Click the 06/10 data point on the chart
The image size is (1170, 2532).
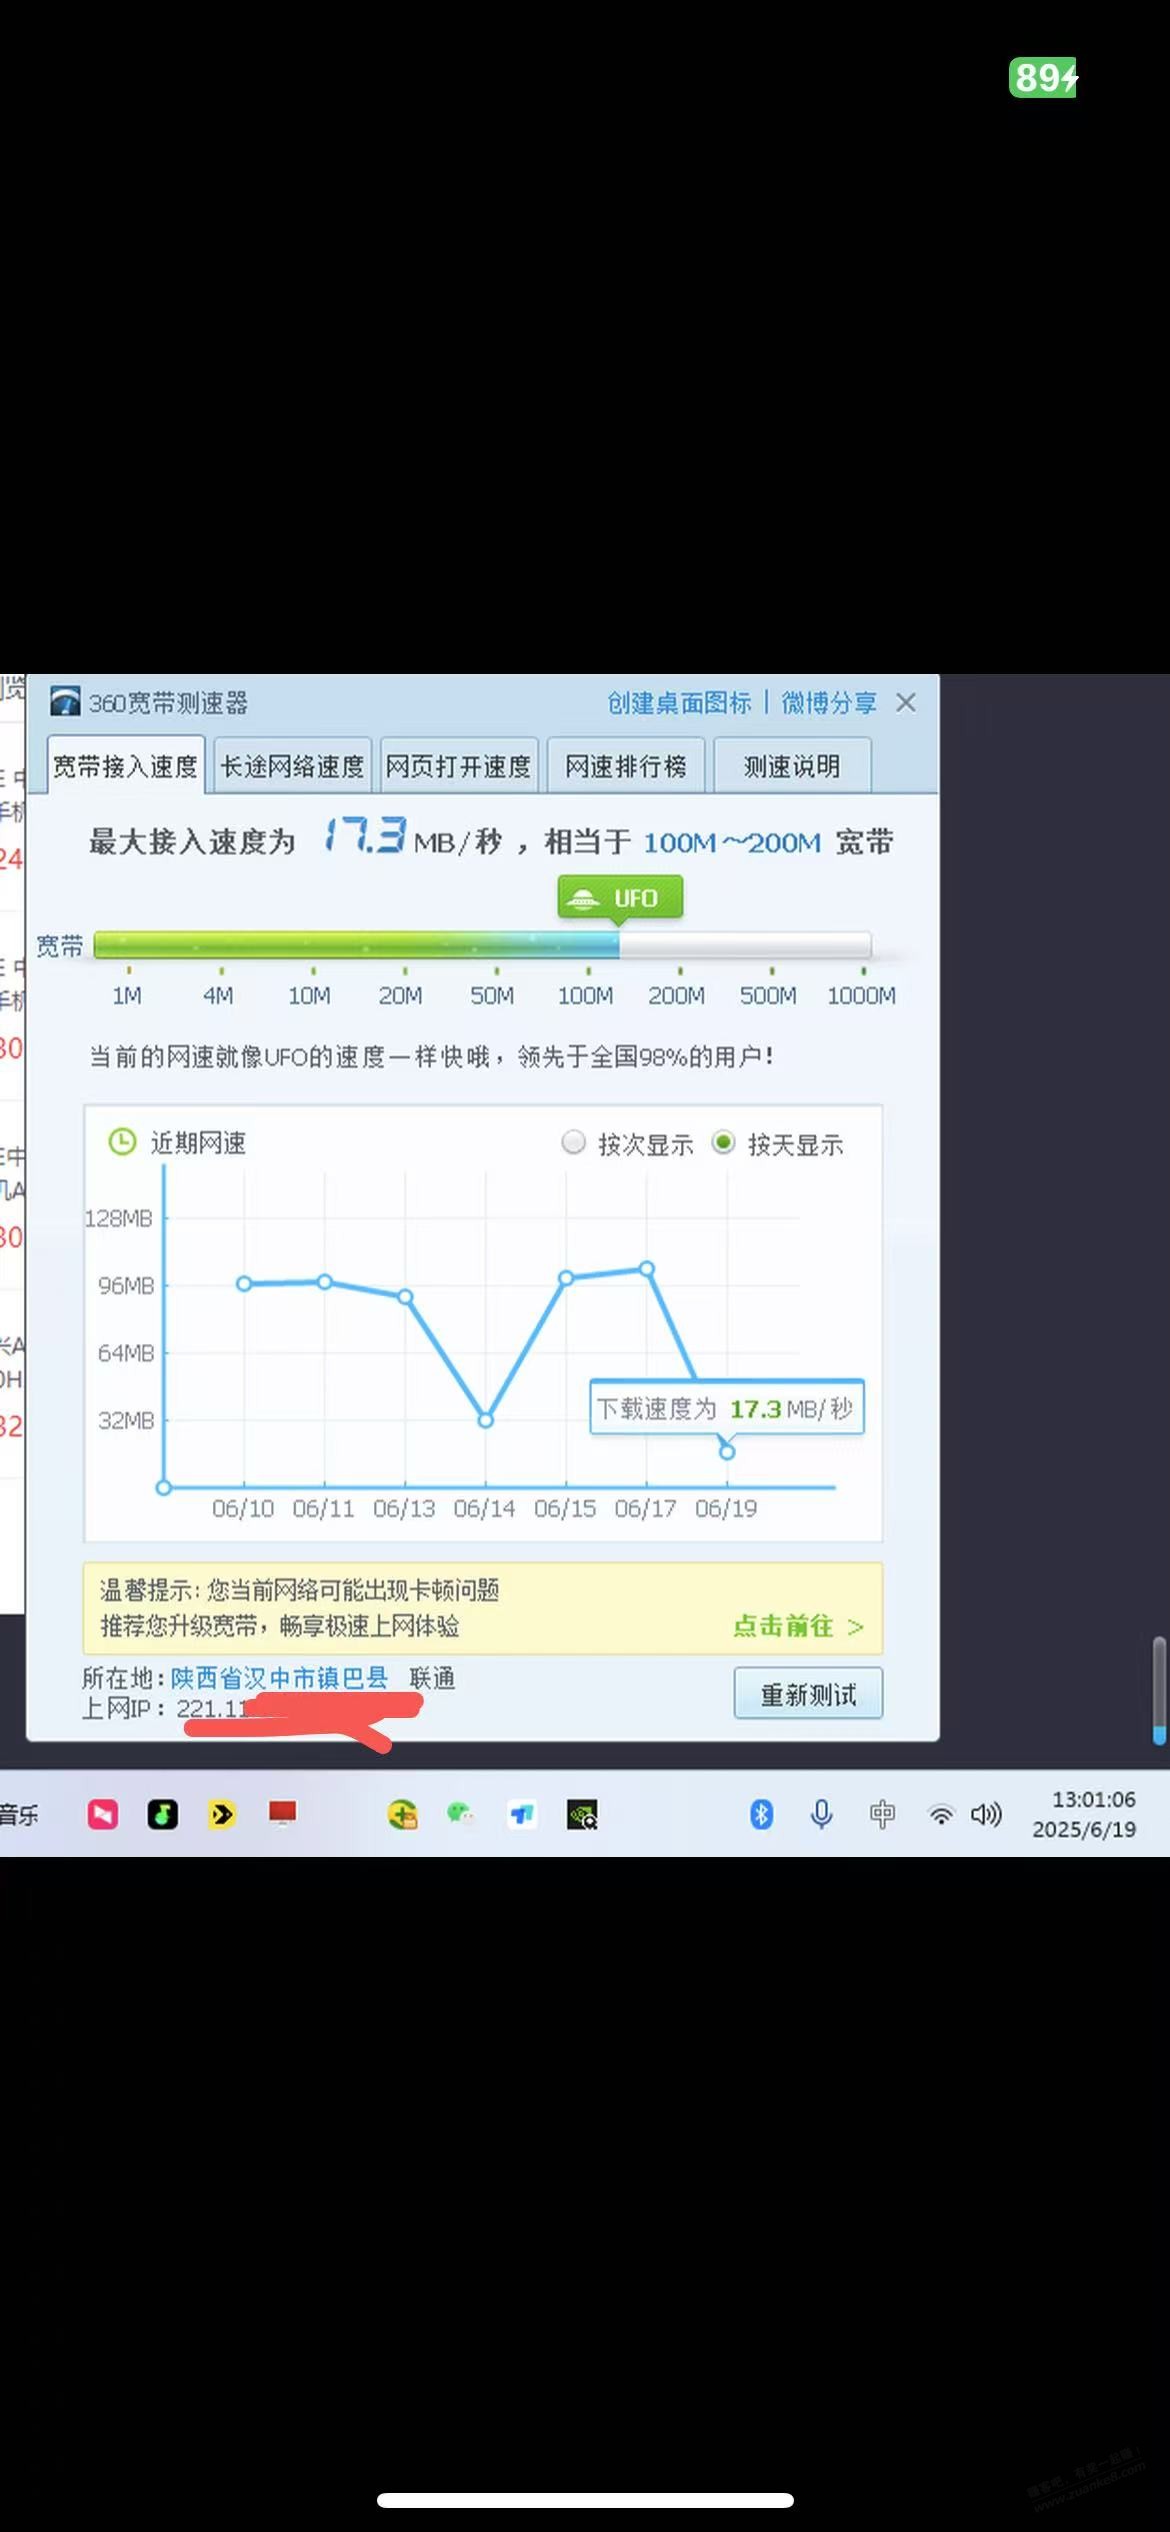244,1283
